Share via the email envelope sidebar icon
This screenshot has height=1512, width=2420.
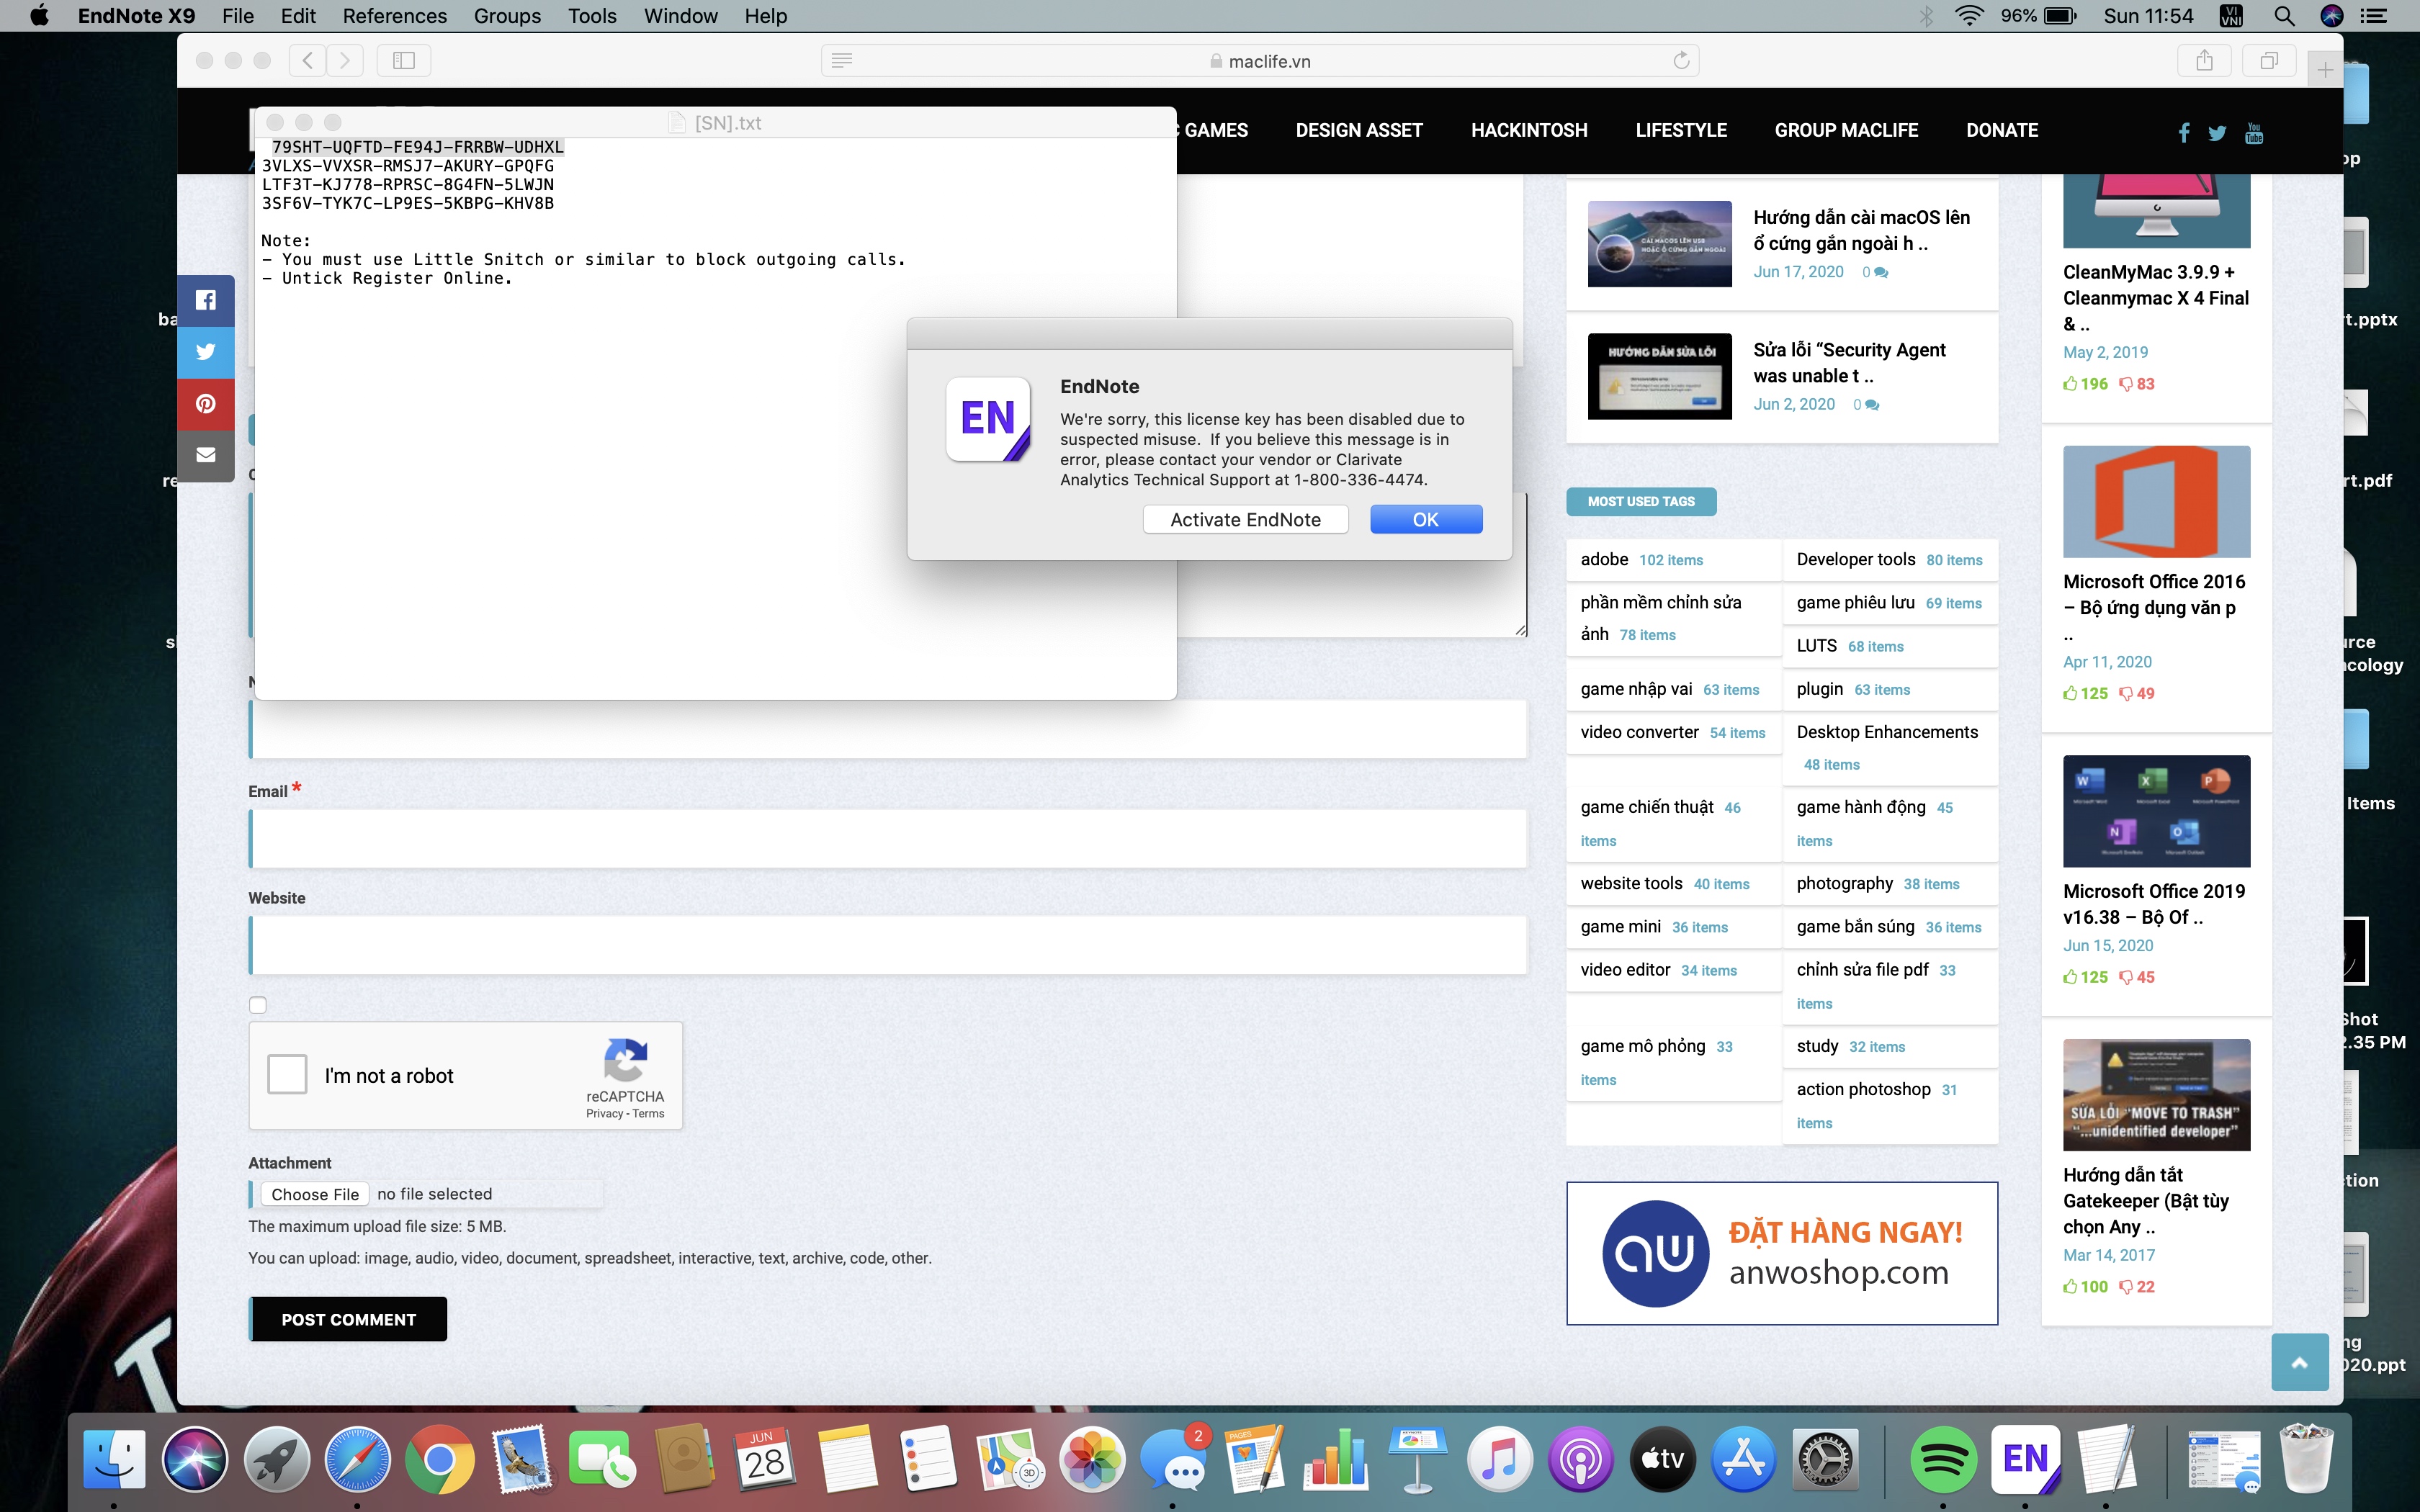coord(206,455)
